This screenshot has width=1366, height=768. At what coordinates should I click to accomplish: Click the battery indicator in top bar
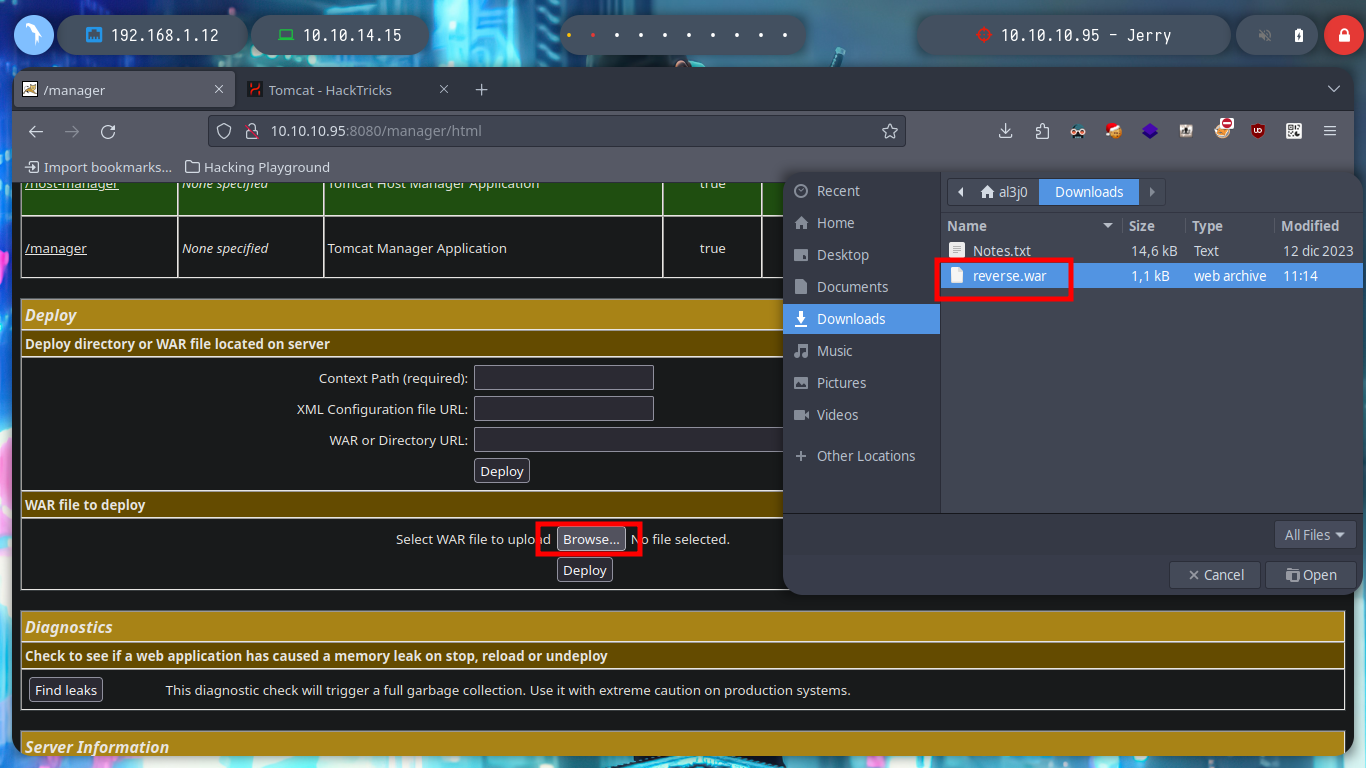click(x=1298, y=35)
